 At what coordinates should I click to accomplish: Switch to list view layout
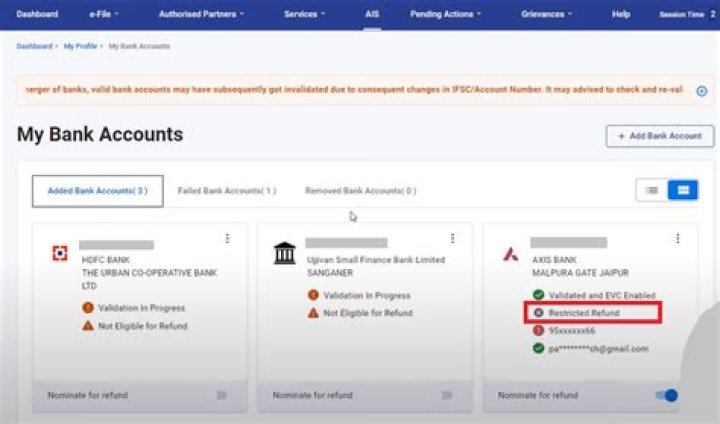tap(652, 190)
